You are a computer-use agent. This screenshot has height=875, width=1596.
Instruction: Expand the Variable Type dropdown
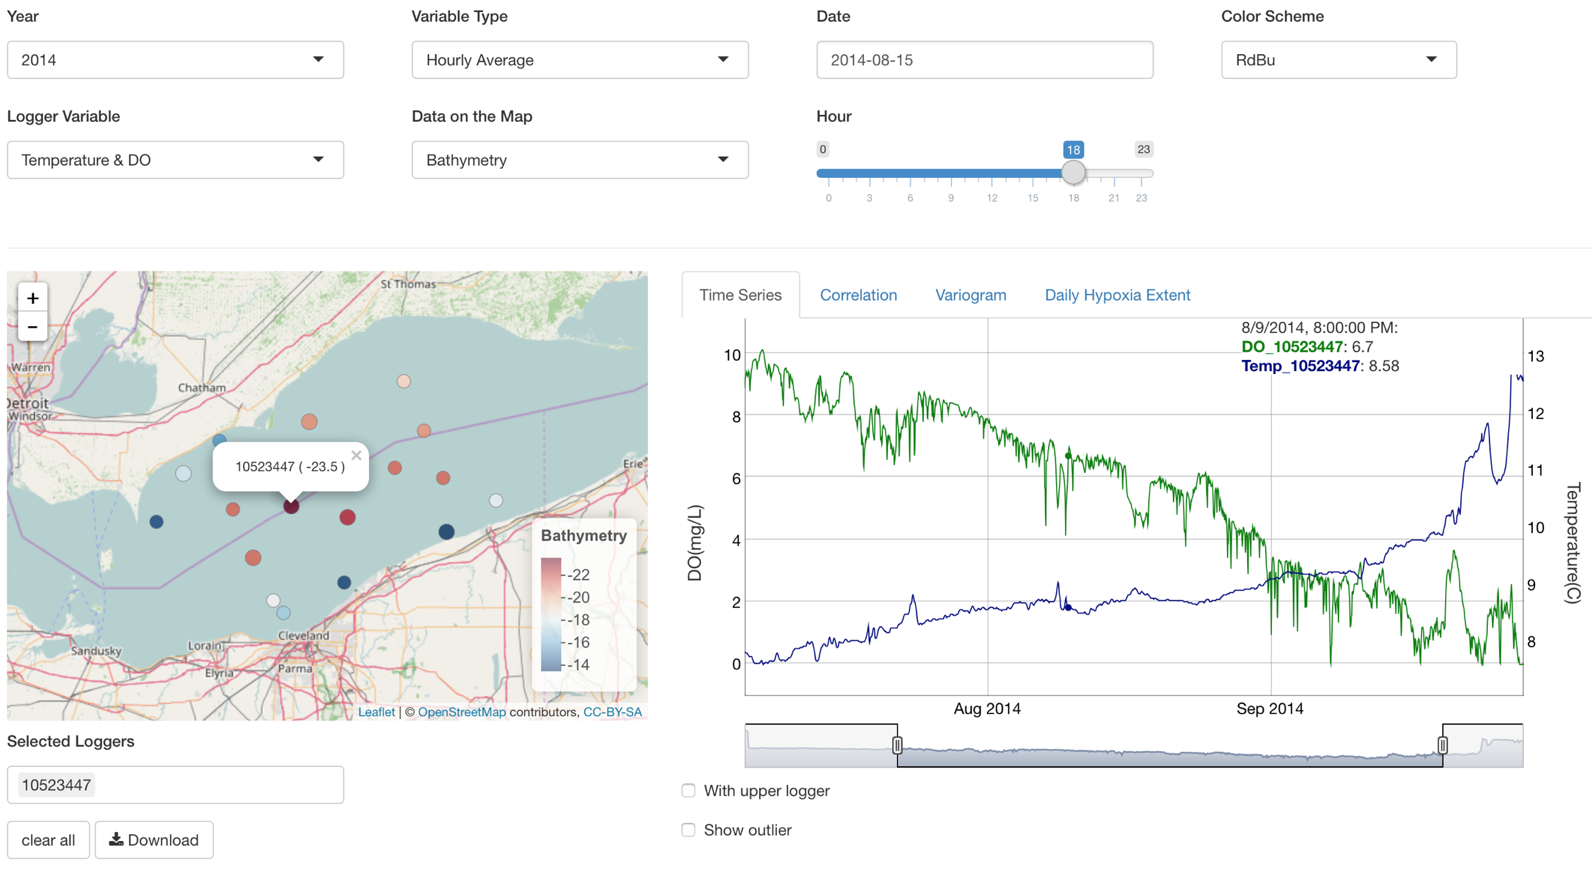tap(580, 60)
